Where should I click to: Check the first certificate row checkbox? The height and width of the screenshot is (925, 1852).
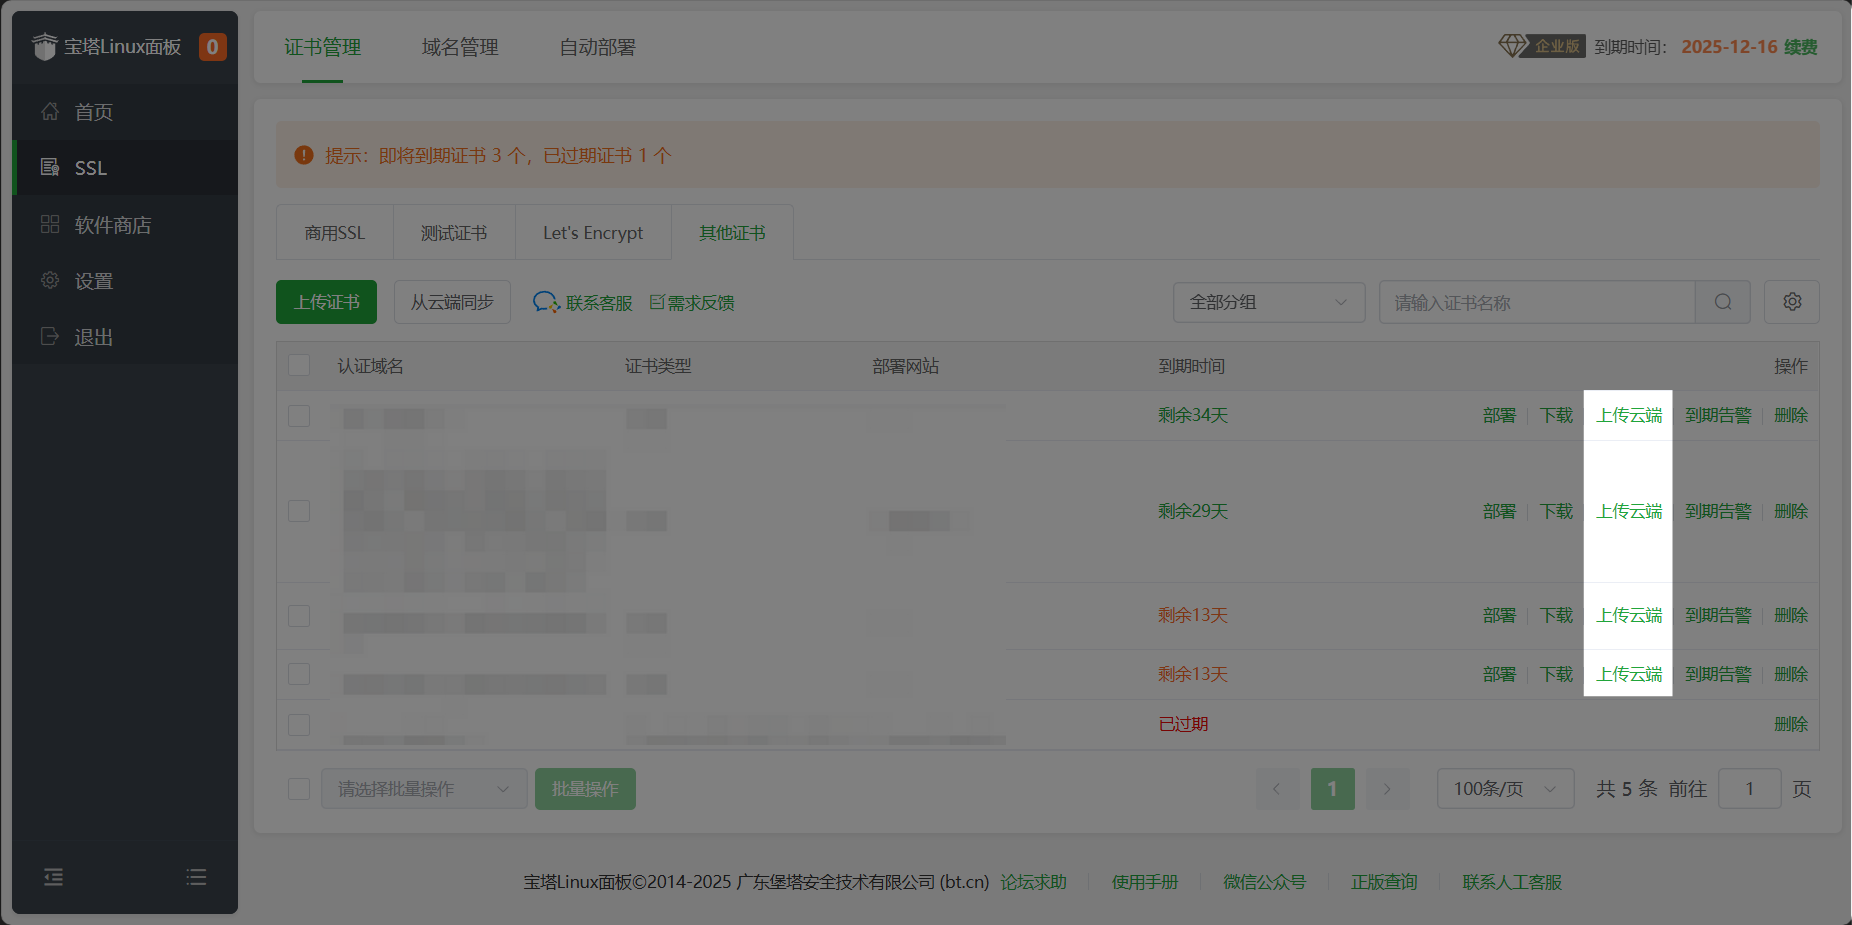299,416
